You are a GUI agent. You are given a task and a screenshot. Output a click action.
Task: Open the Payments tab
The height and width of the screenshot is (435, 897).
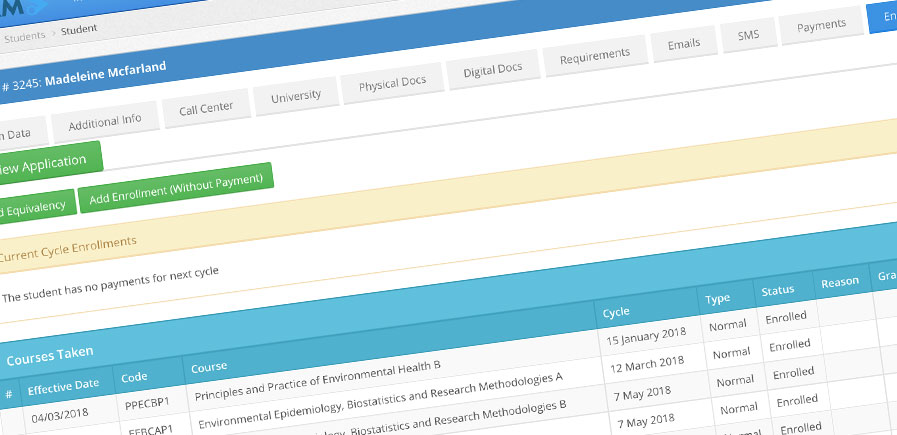tap(821, 25)
